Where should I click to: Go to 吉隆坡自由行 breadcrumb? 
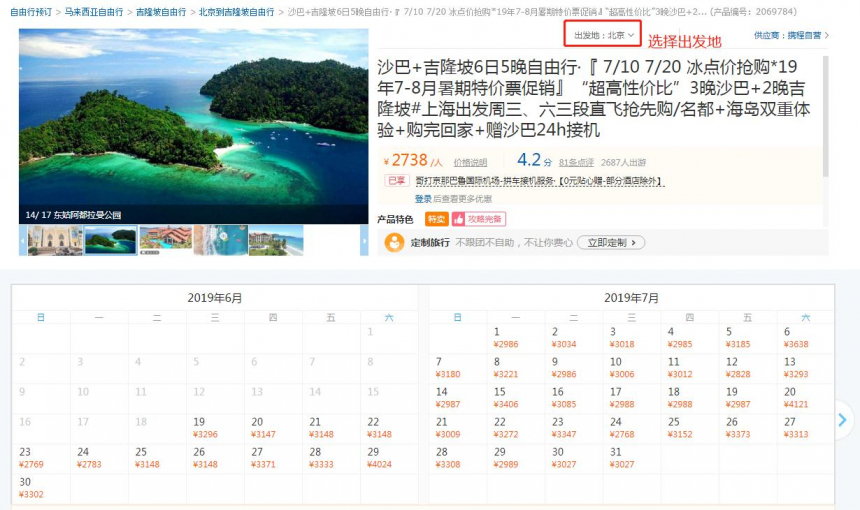point(161,12)
